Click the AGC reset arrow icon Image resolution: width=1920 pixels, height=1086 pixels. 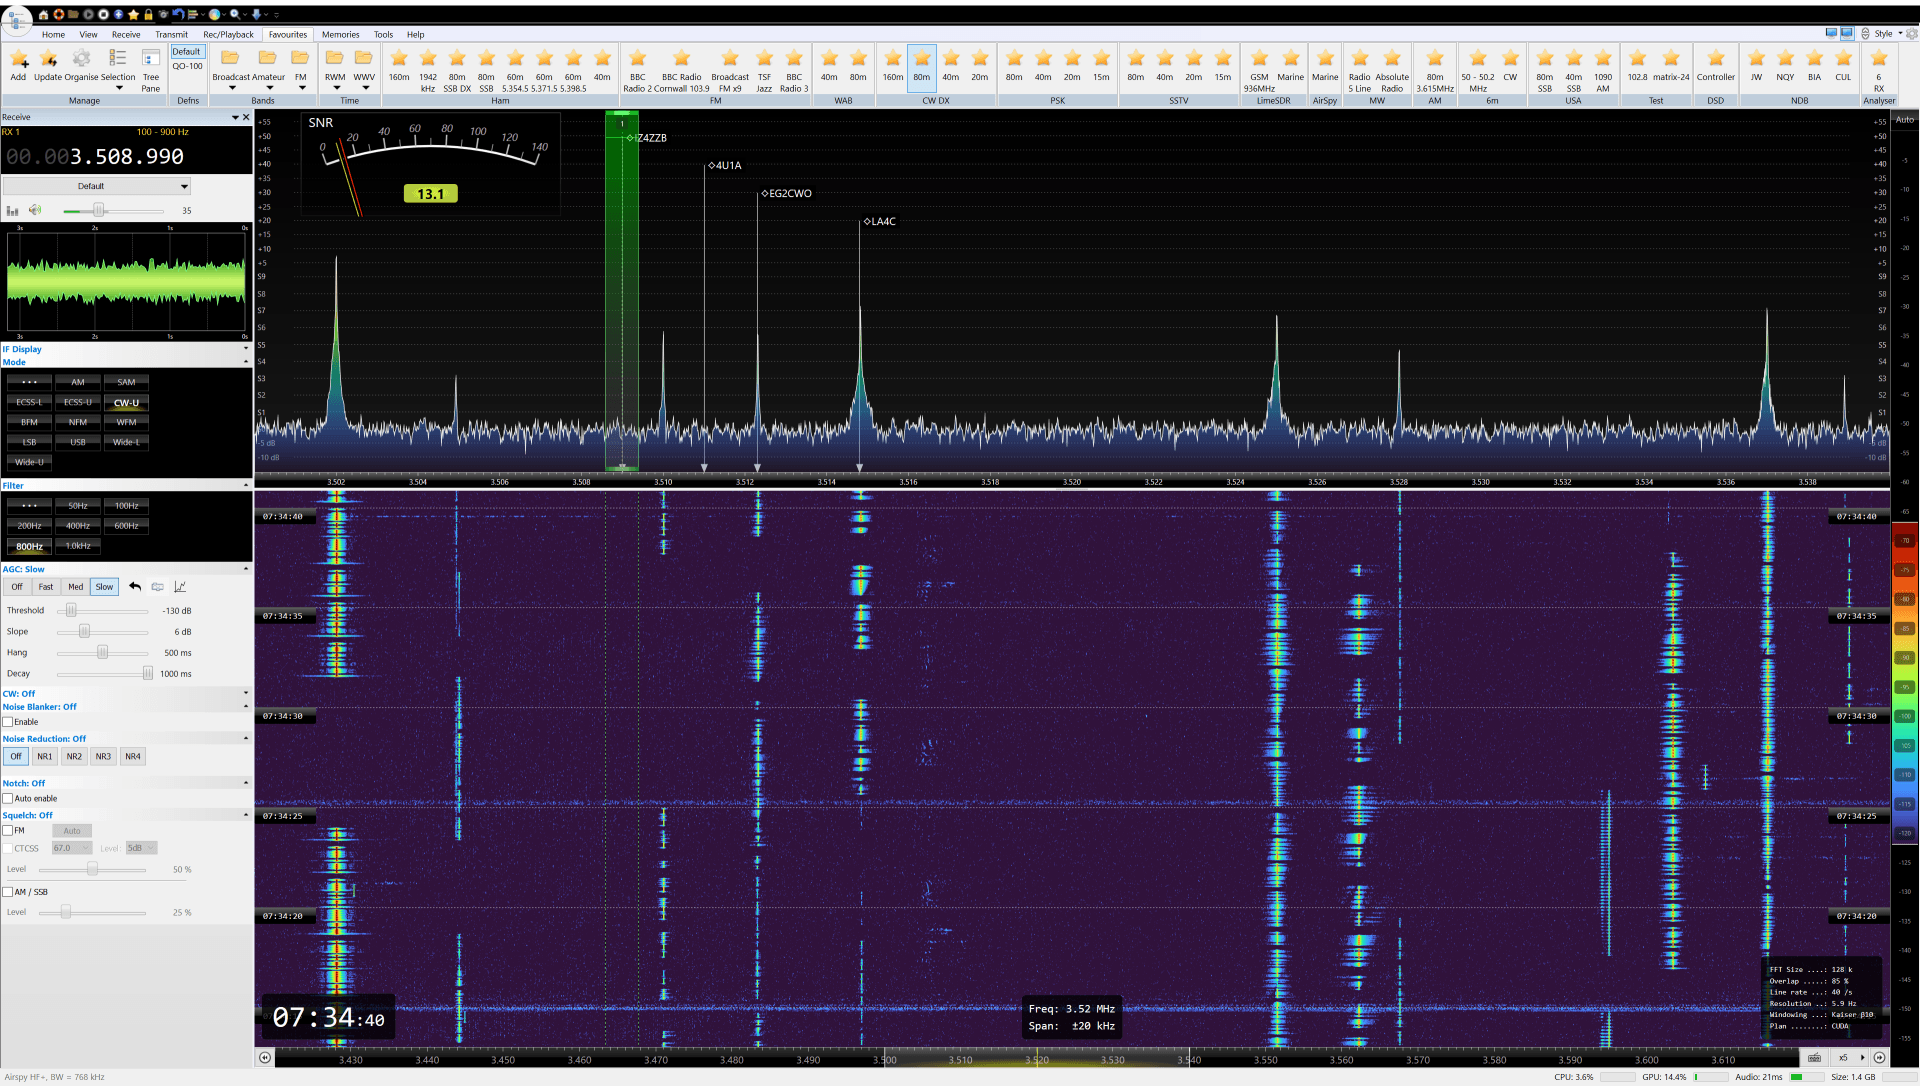point(135,587)
